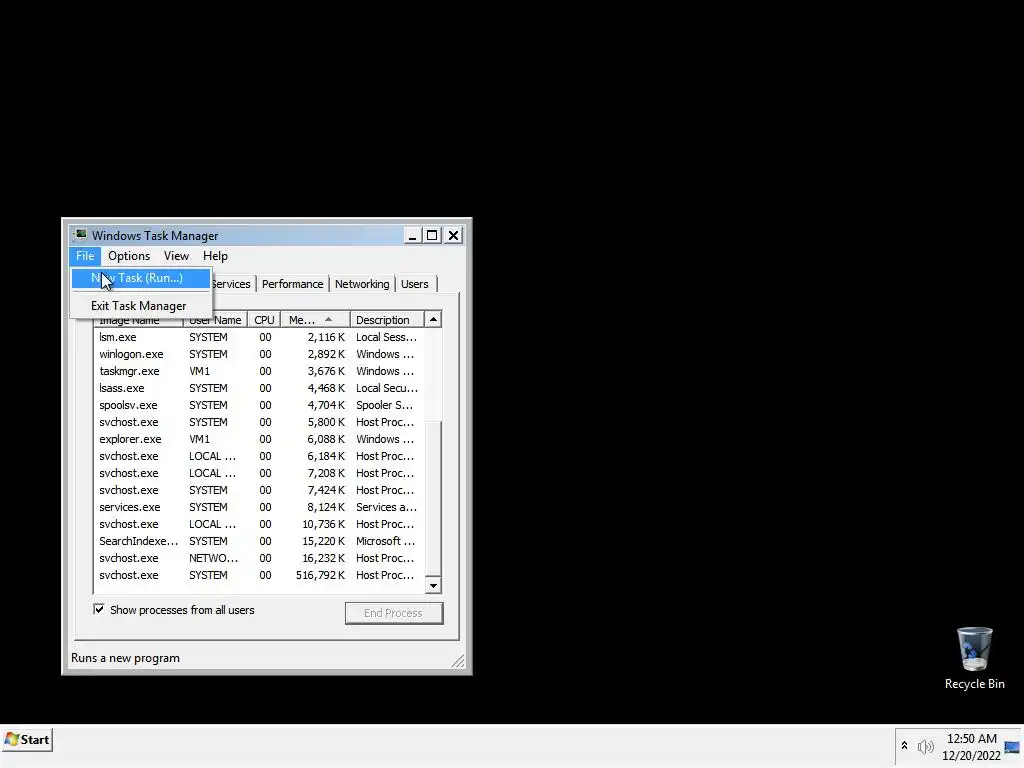
Task: Minimize the Task Manager window
Action: point(412,235)
